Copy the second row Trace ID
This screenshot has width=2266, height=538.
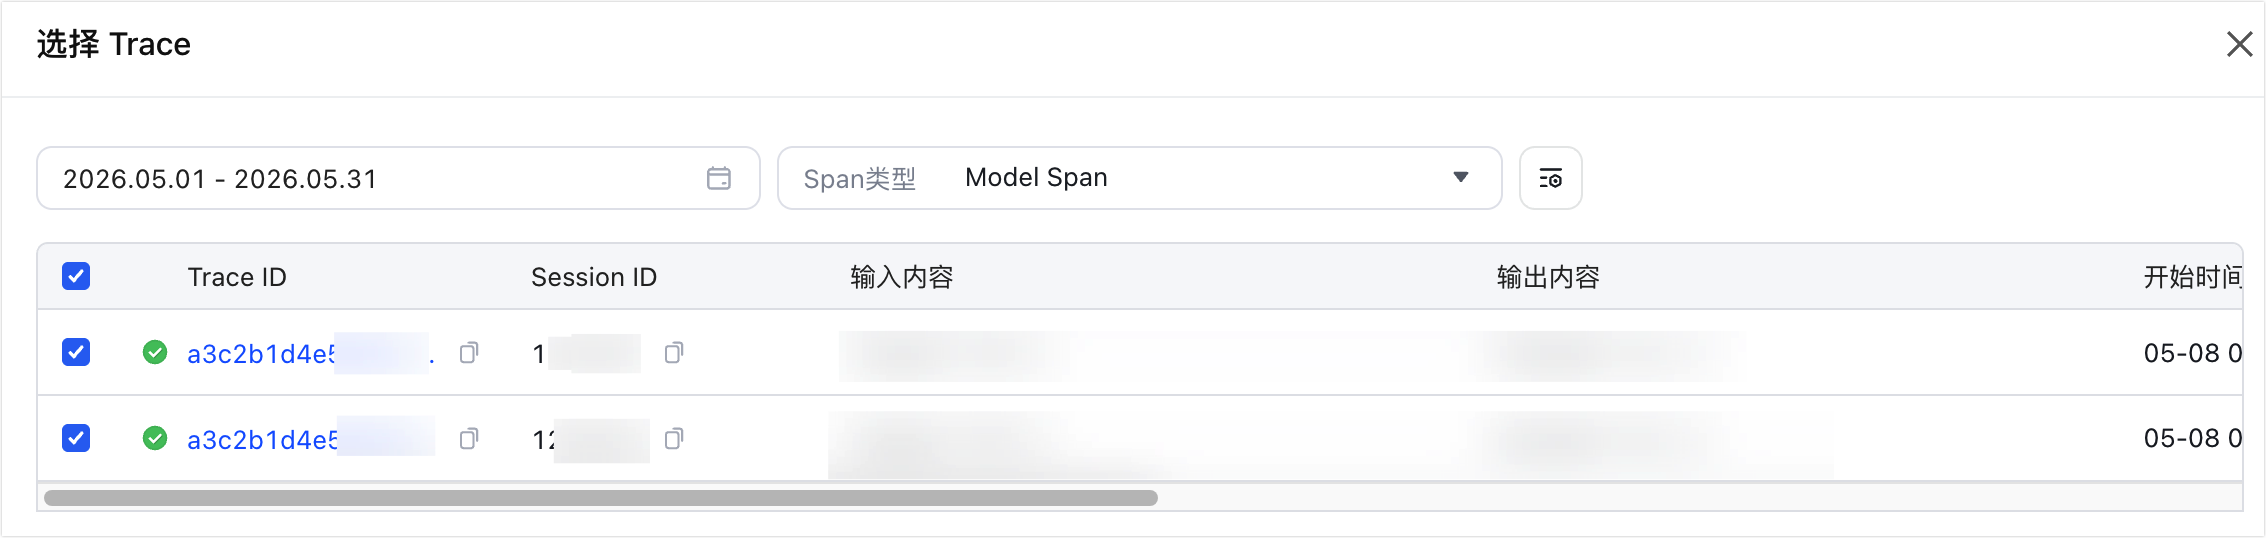469,438
